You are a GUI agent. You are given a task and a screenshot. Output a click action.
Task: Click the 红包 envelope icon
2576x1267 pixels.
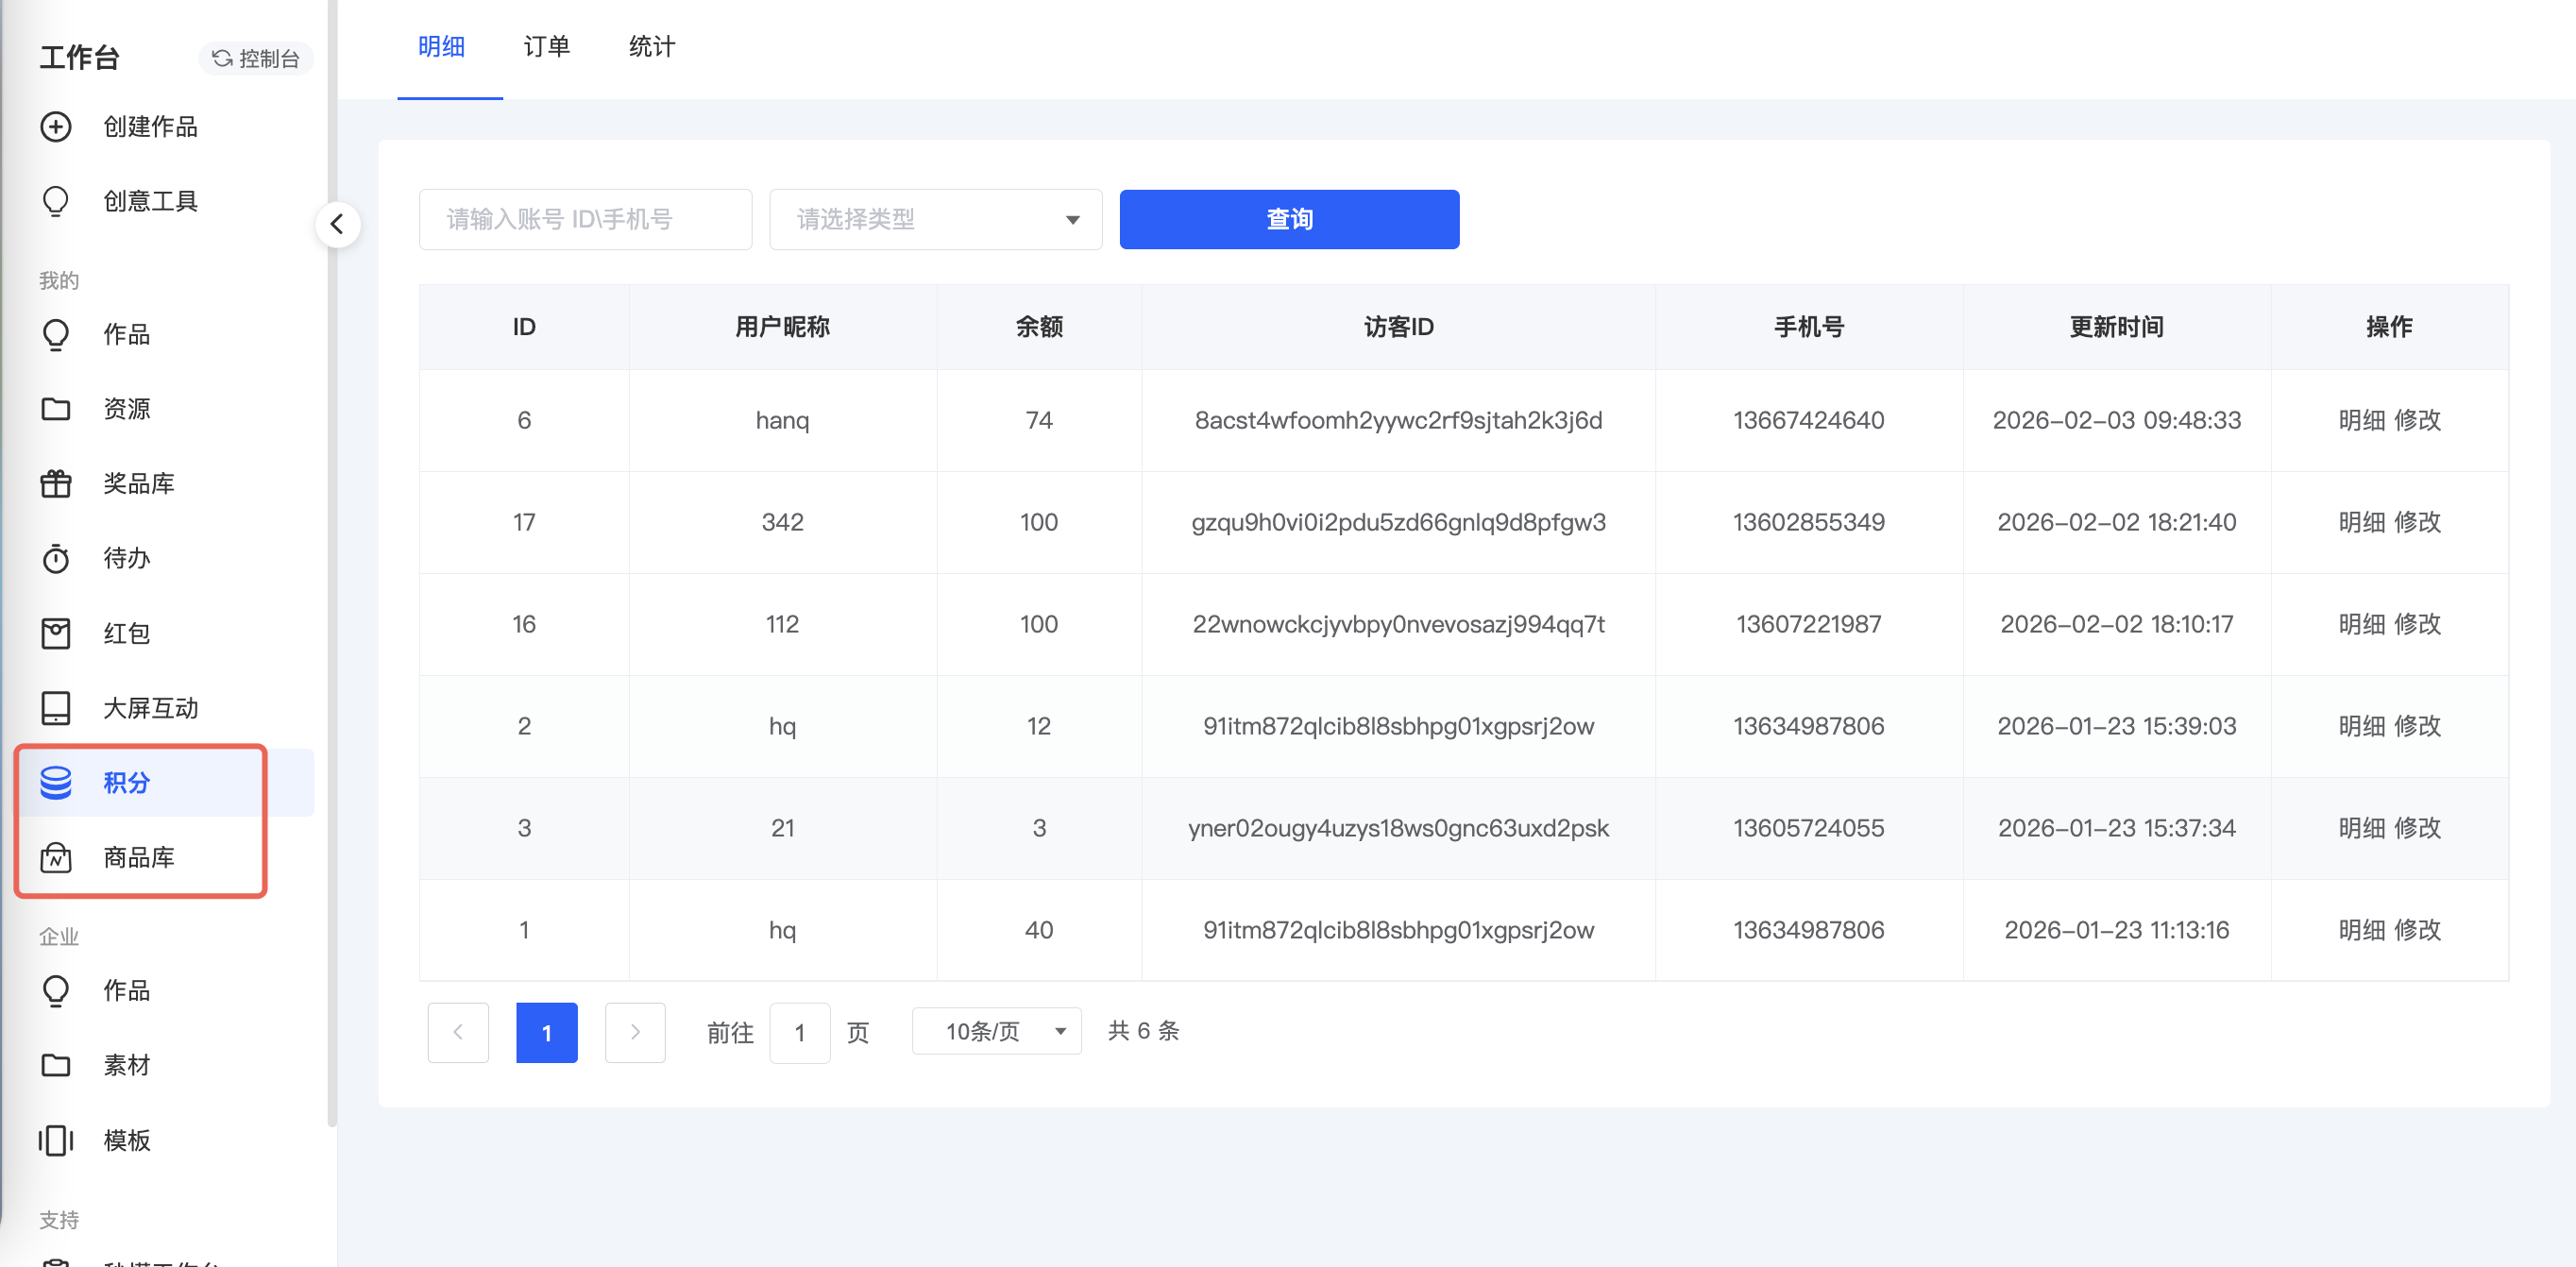coord(56,633)
